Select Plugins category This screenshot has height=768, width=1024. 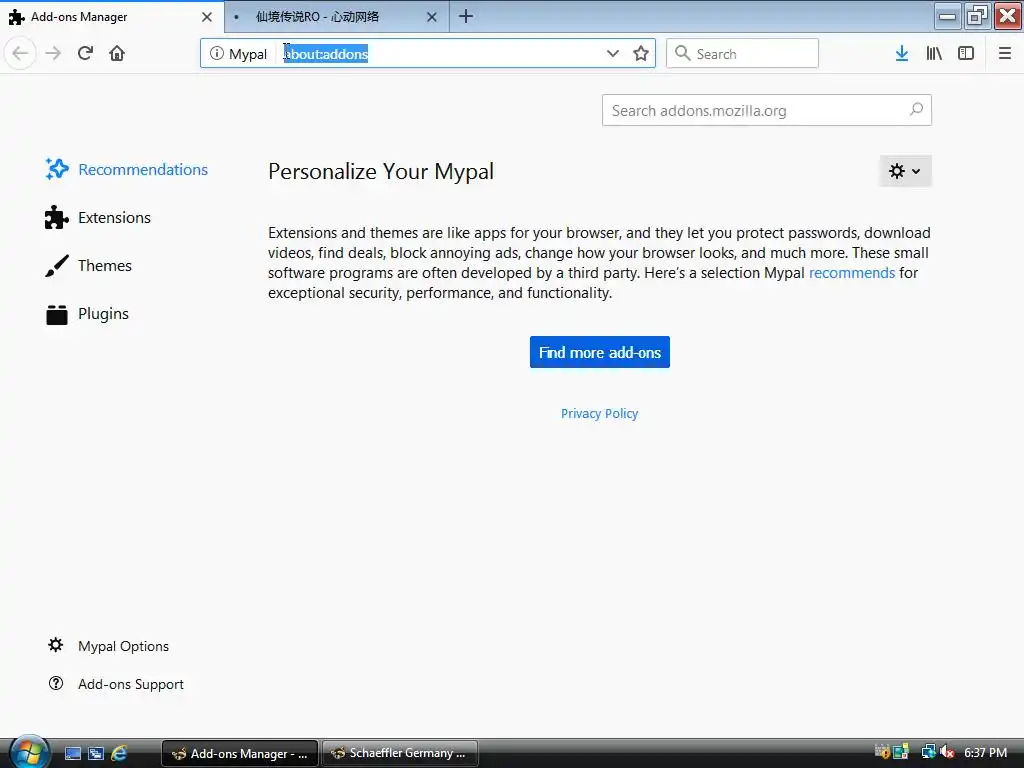(x=87, y=314)
